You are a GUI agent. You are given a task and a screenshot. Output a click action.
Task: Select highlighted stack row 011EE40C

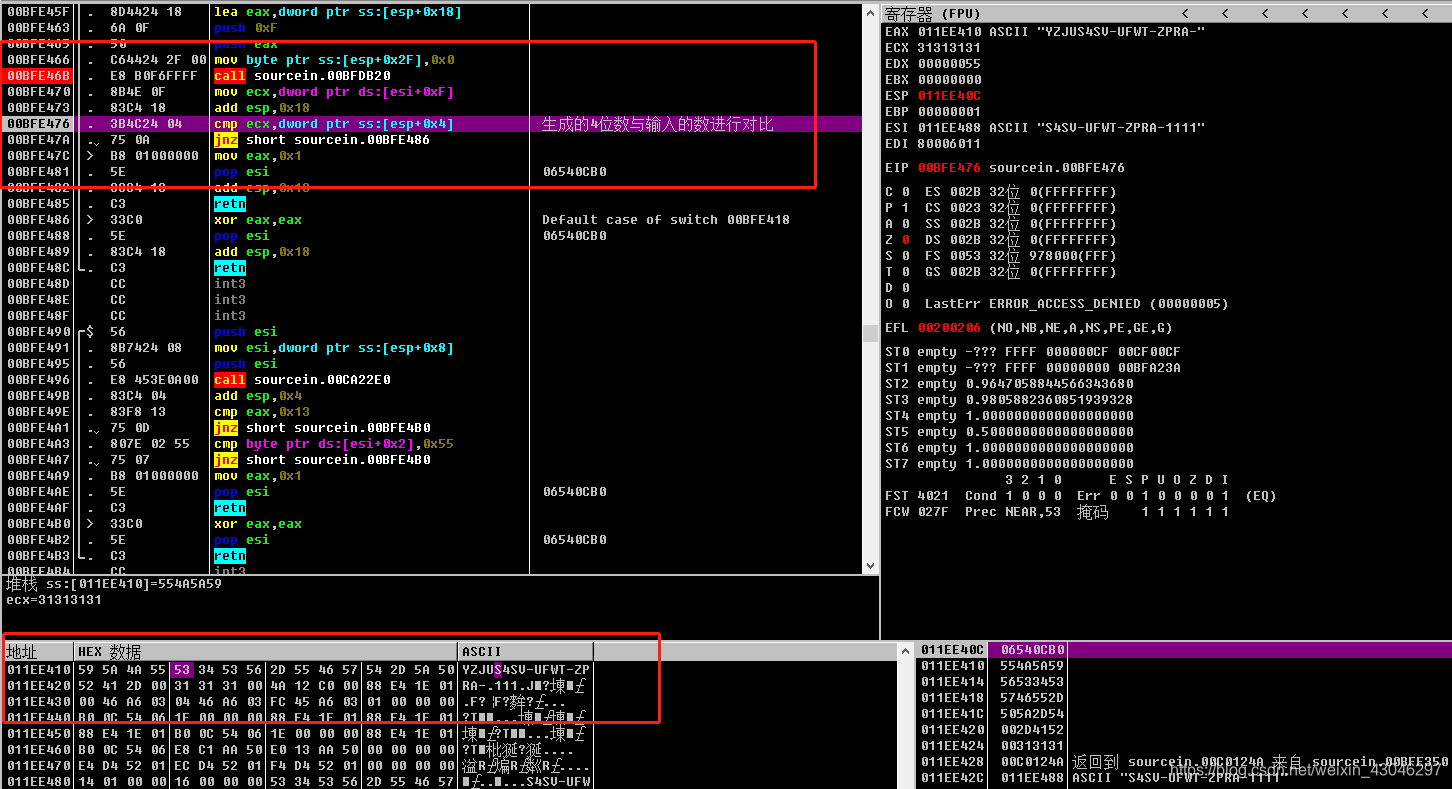pyautogui.click(x=1184, y=650)
